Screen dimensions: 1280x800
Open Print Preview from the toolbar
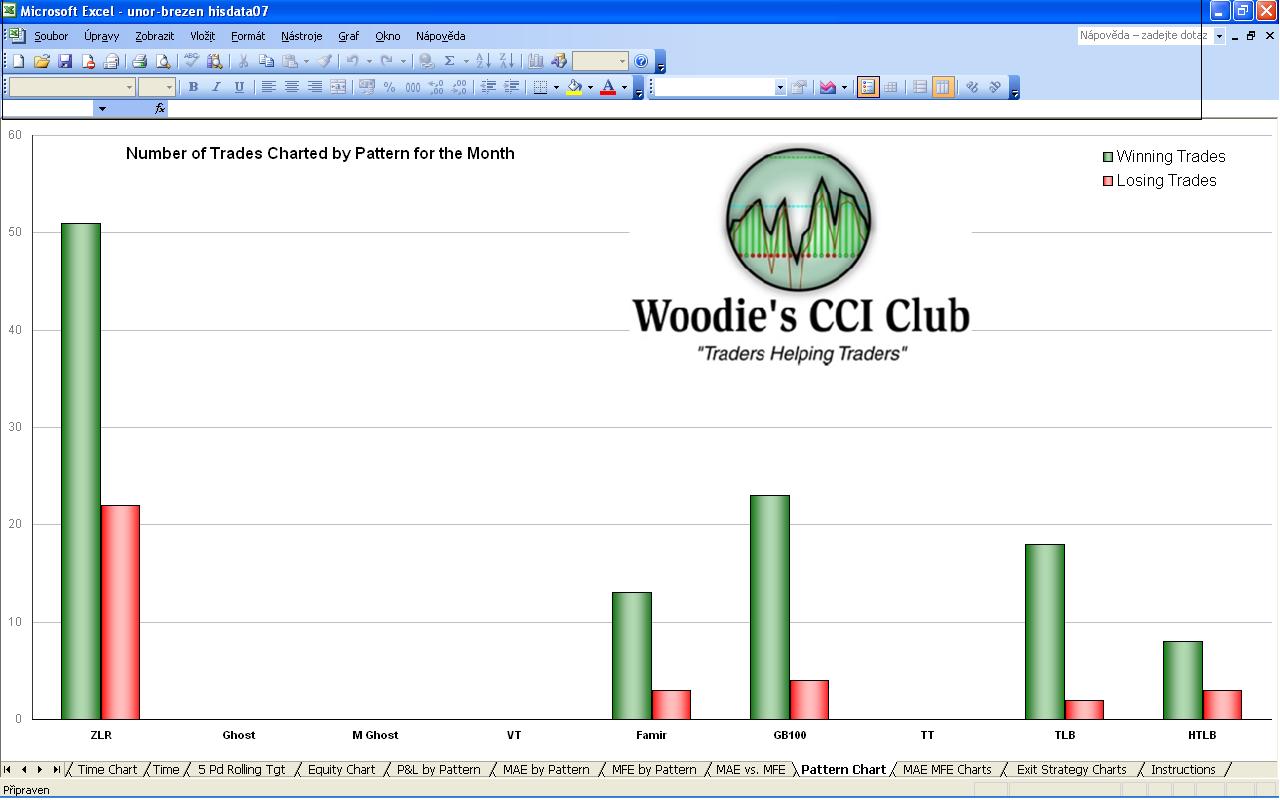tap(163, 61)
